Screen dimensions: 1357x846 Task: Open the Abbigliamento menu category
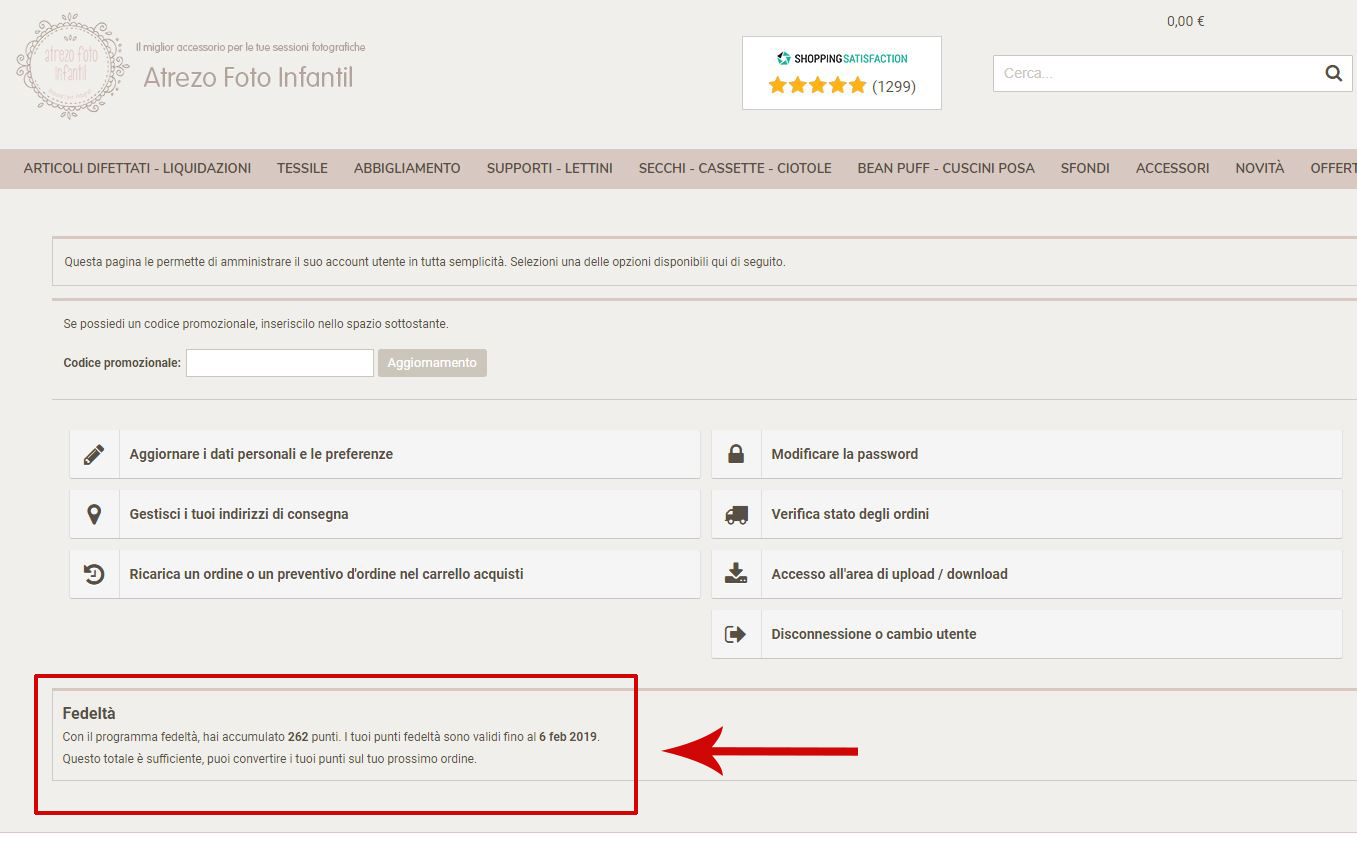click(407, 168)
